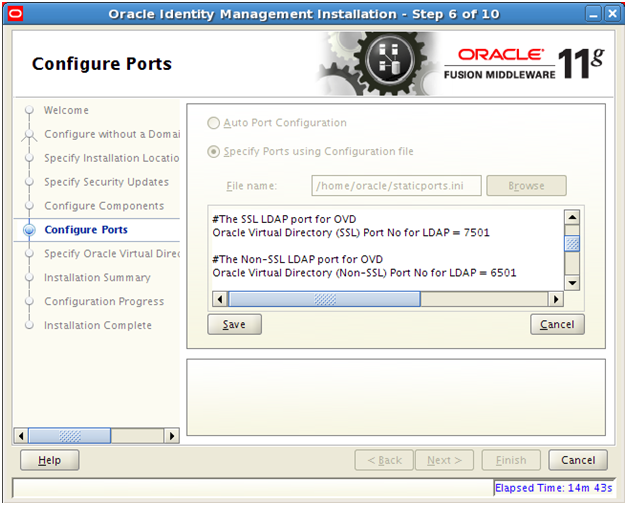Click text area scroll down arrow
Image resolution: width=627 pixels, height=505 pixels.
[x=572, y=283]
